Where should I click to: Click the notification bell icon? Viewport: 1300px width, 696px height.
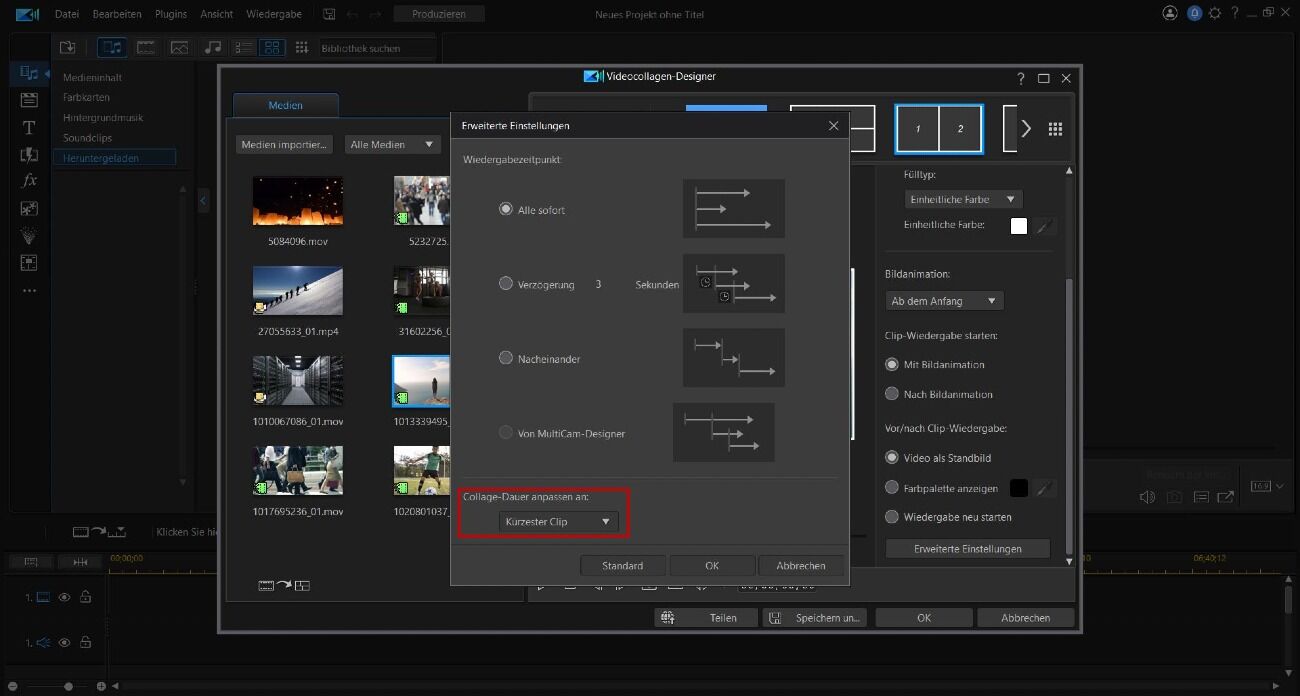[x=1194, y=13]
